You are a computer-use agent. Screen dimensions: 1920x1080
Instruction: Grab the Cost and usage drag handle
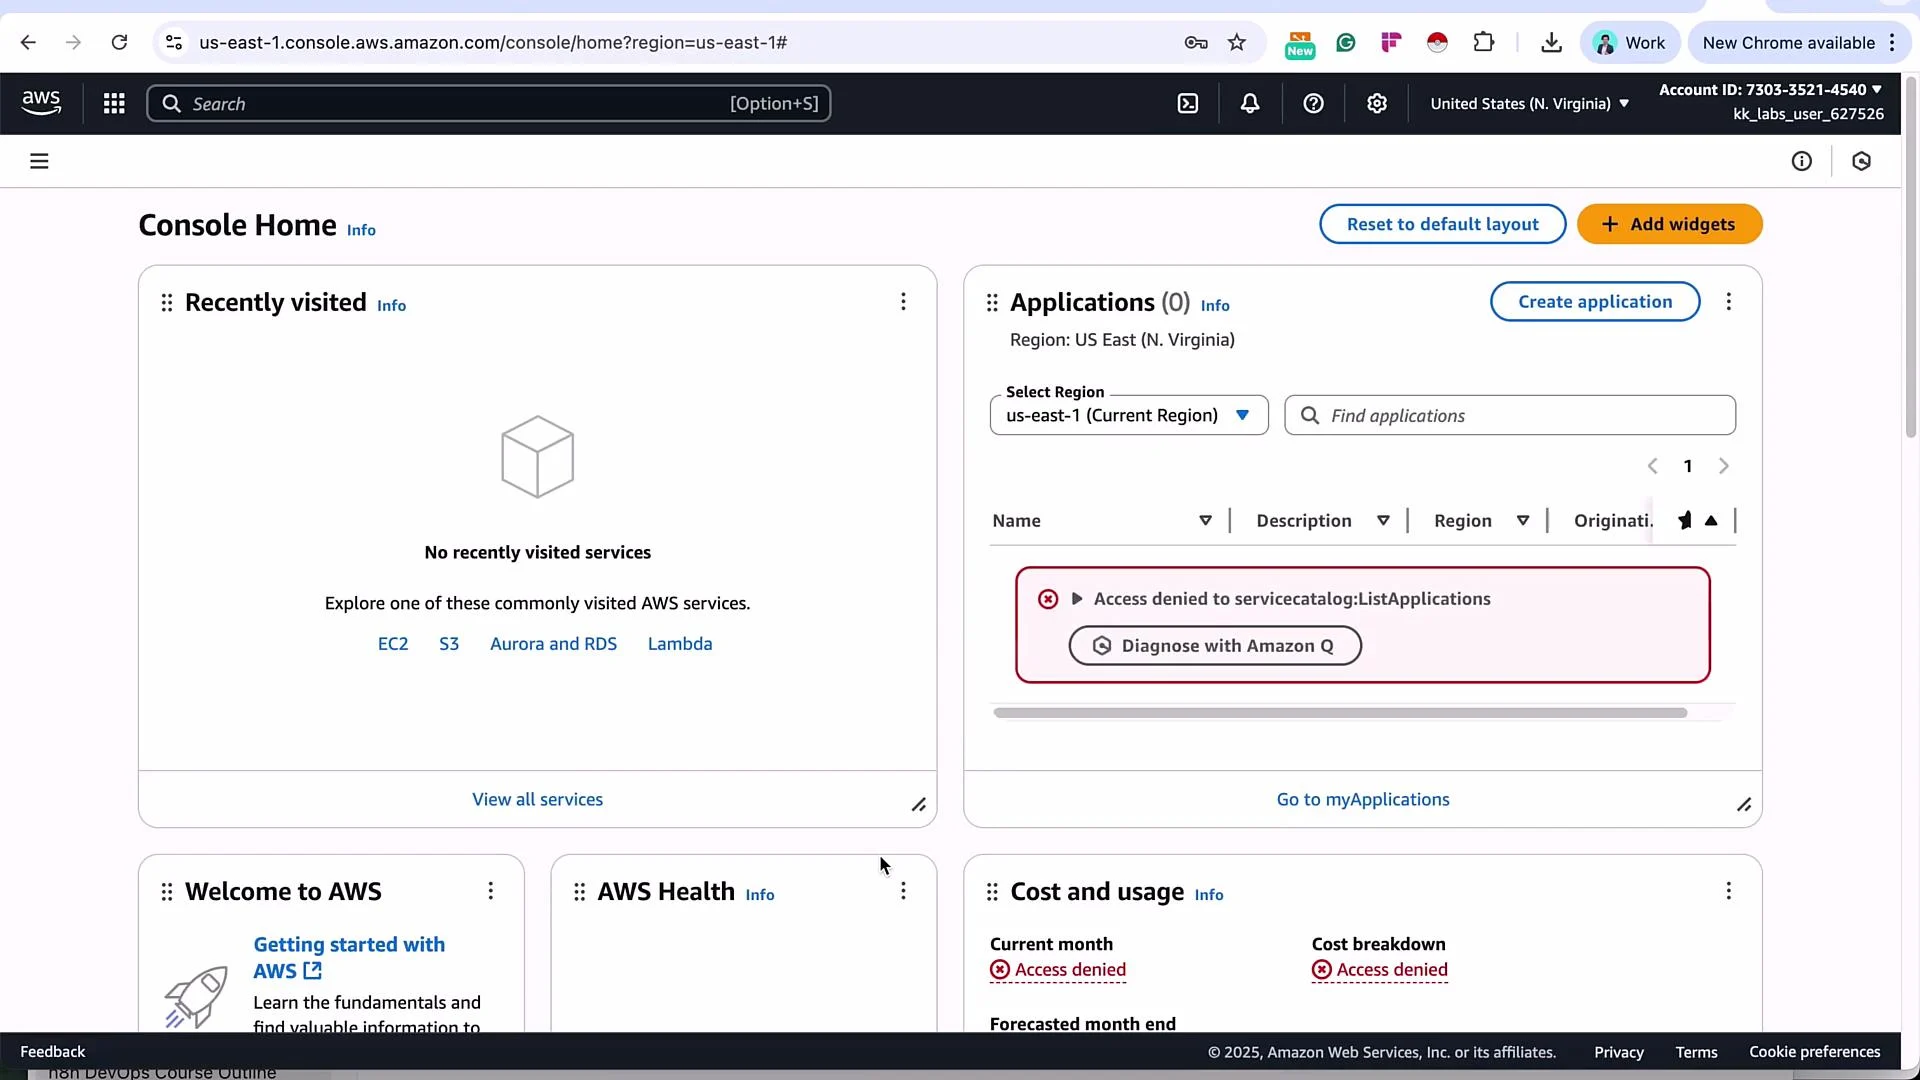[992, 891]
